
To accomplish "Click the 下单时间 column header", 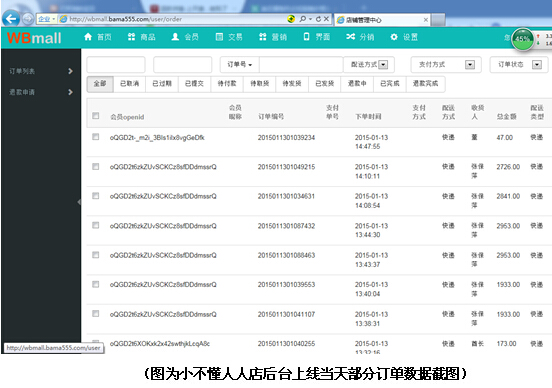I will click(x=368, y=117).
